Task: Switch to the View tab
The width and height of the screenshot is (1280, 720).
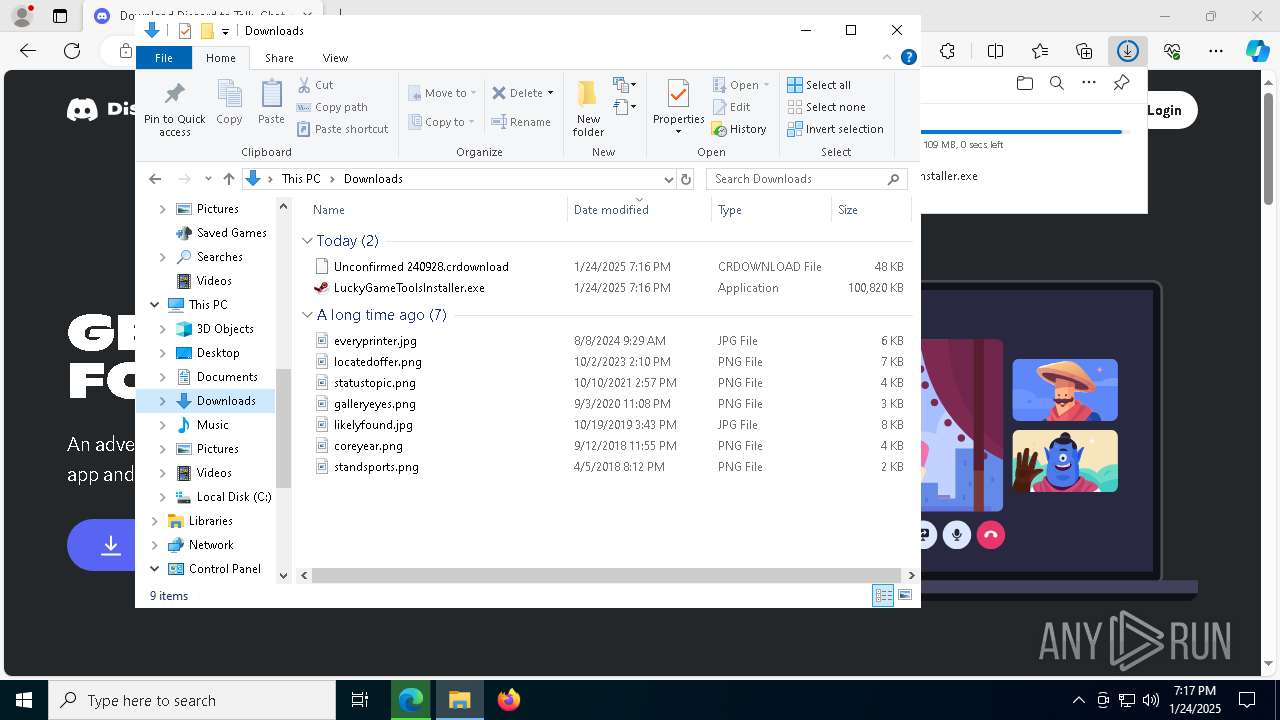Action: 335,58
